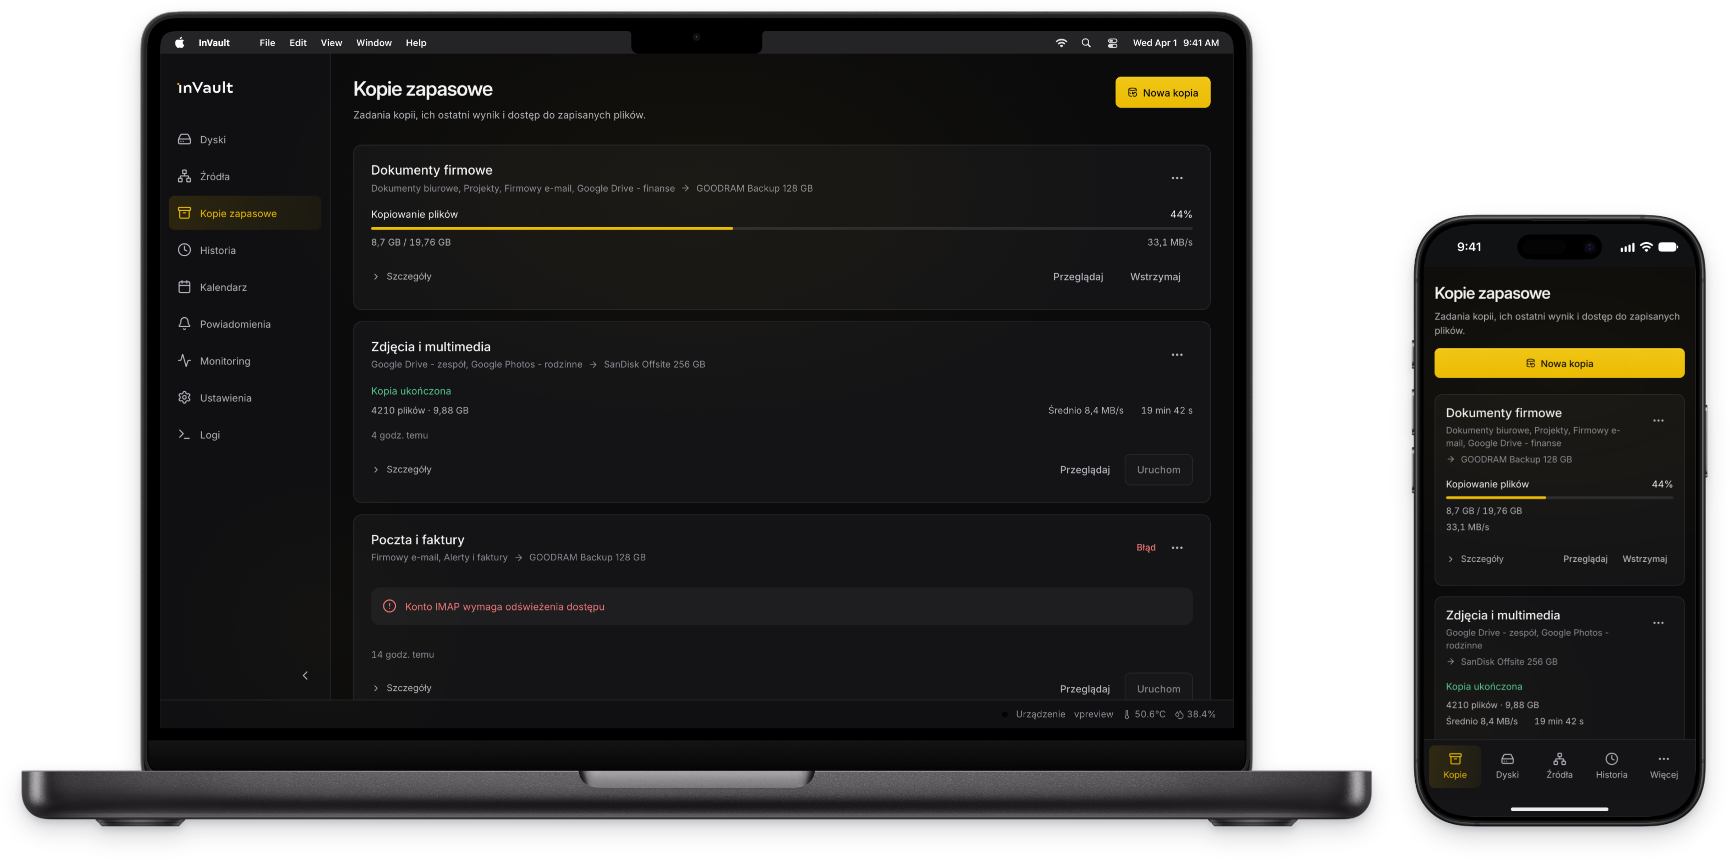Open the Więcej tab on the phone
The height and width of the screenshot is (860, 1730).
(1664, 766)
